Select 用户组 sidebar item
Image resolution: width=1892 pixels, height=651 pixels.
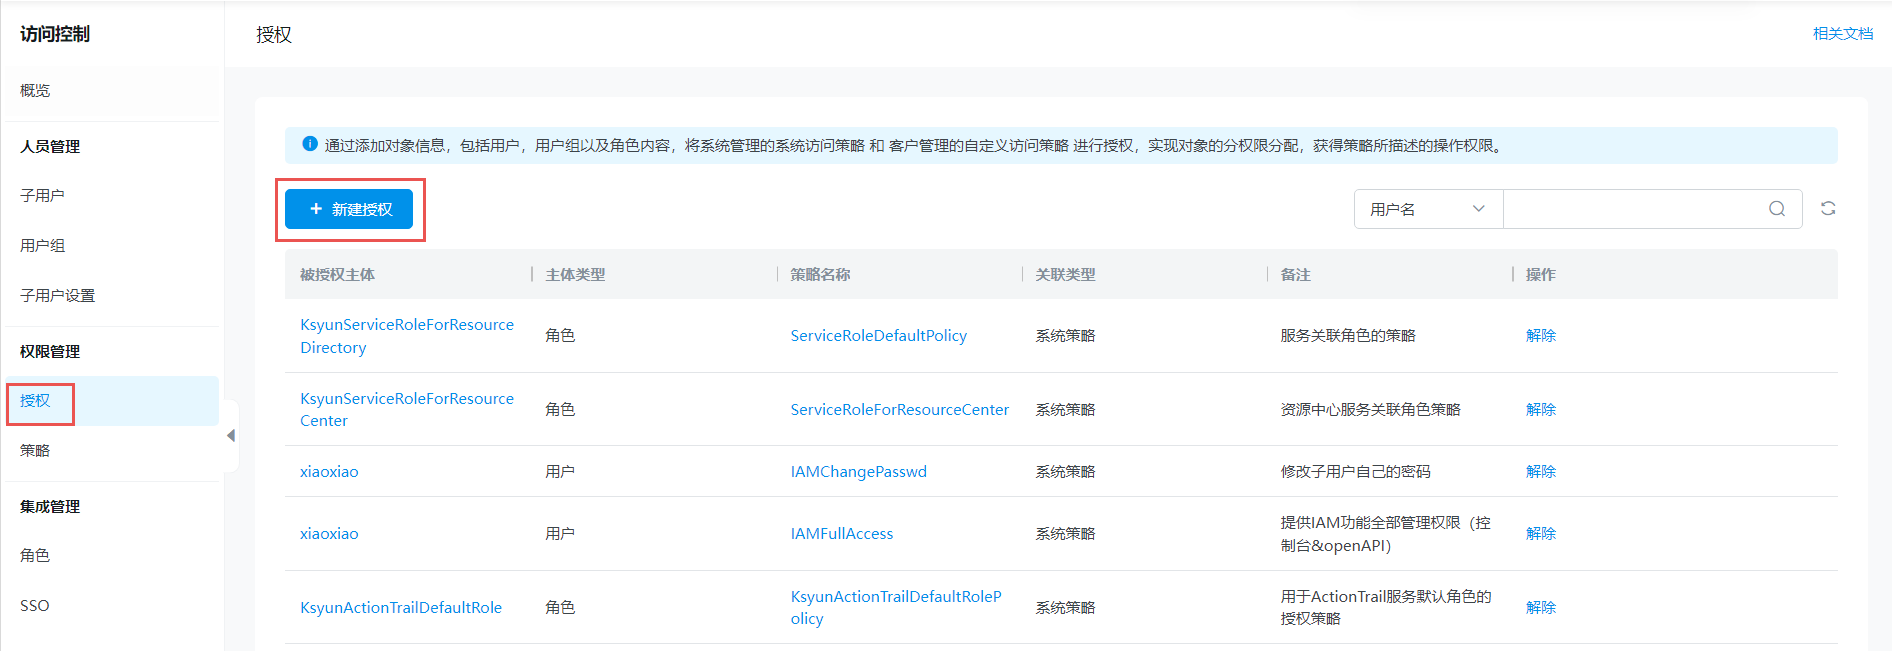click(42, 246)
